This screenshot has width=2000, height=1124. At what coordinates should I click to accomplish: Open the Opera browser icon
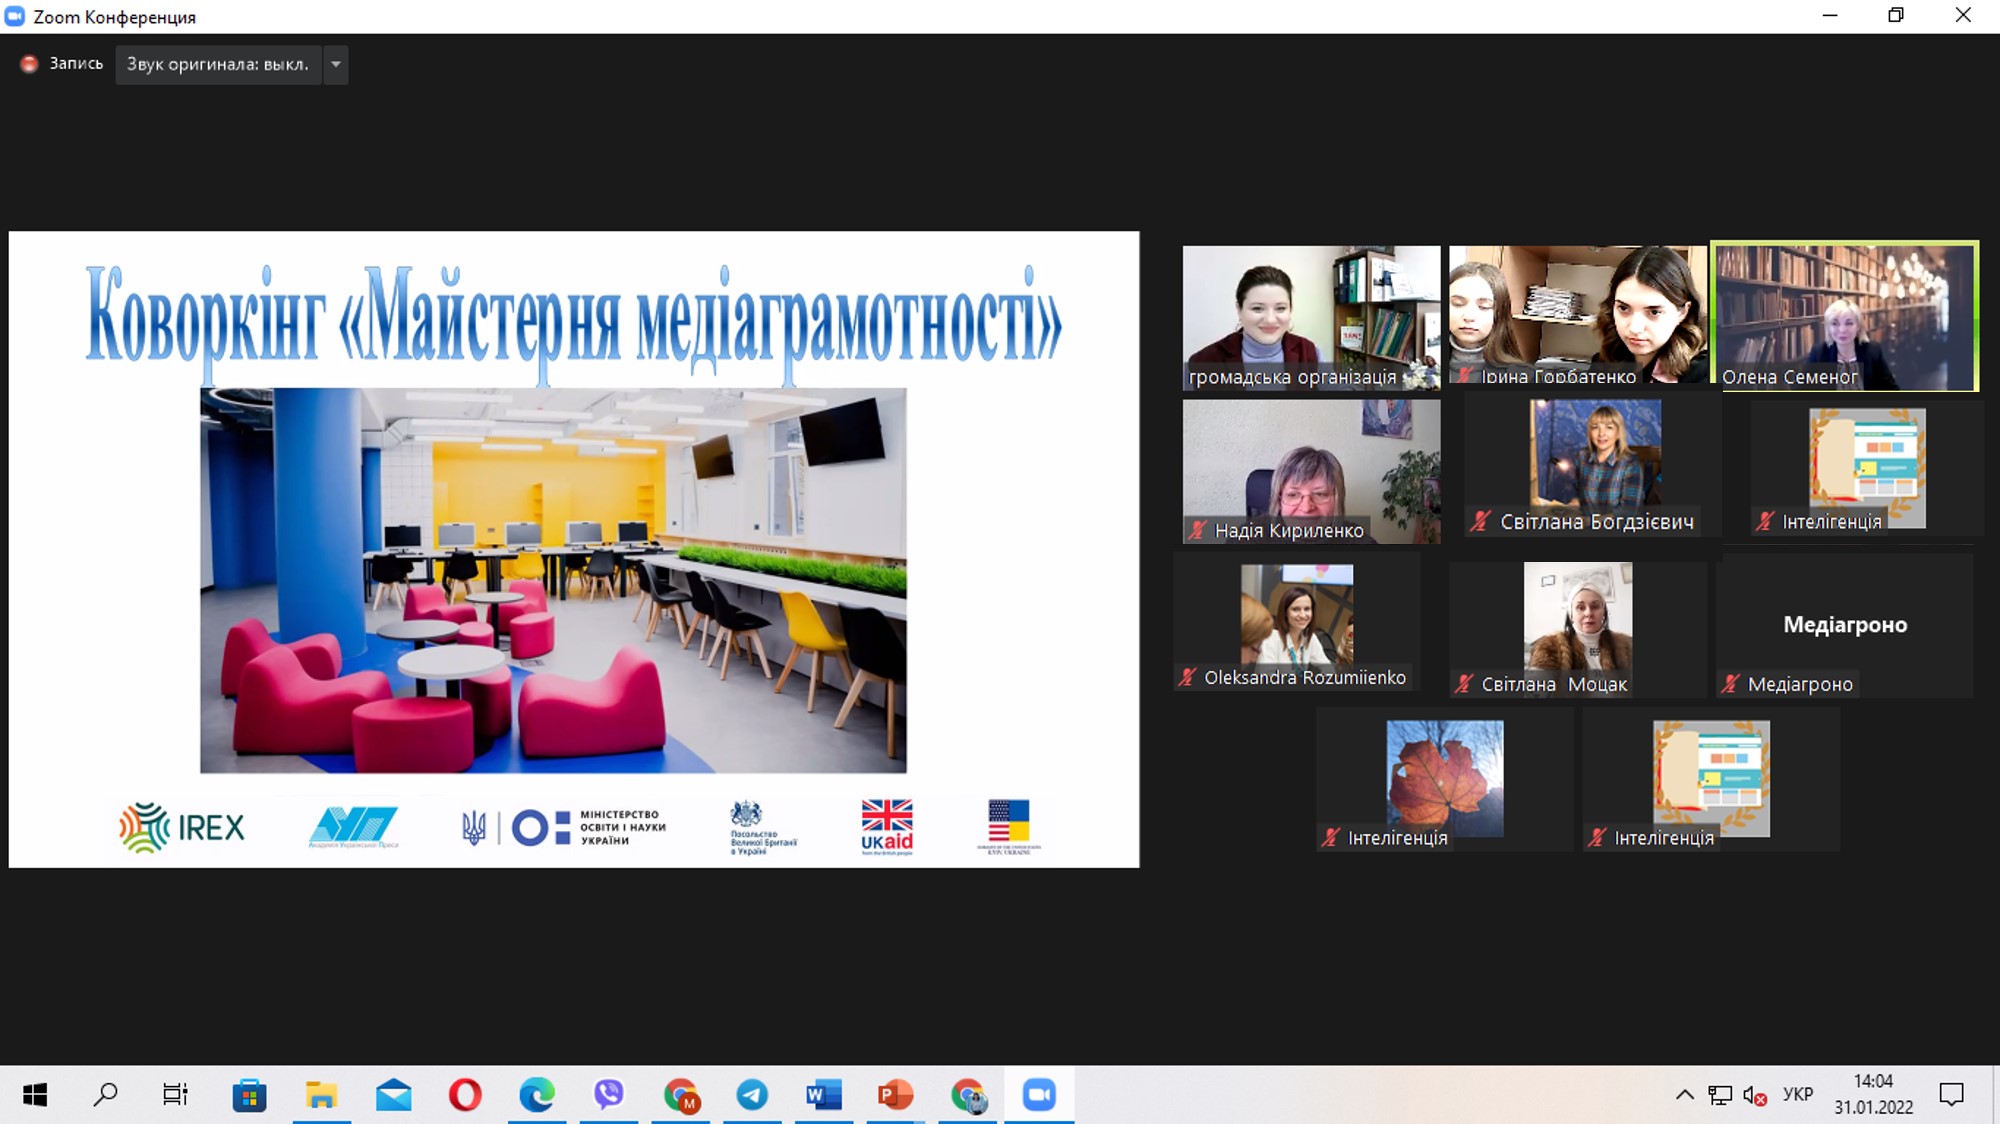click(x=465, y=1095)
